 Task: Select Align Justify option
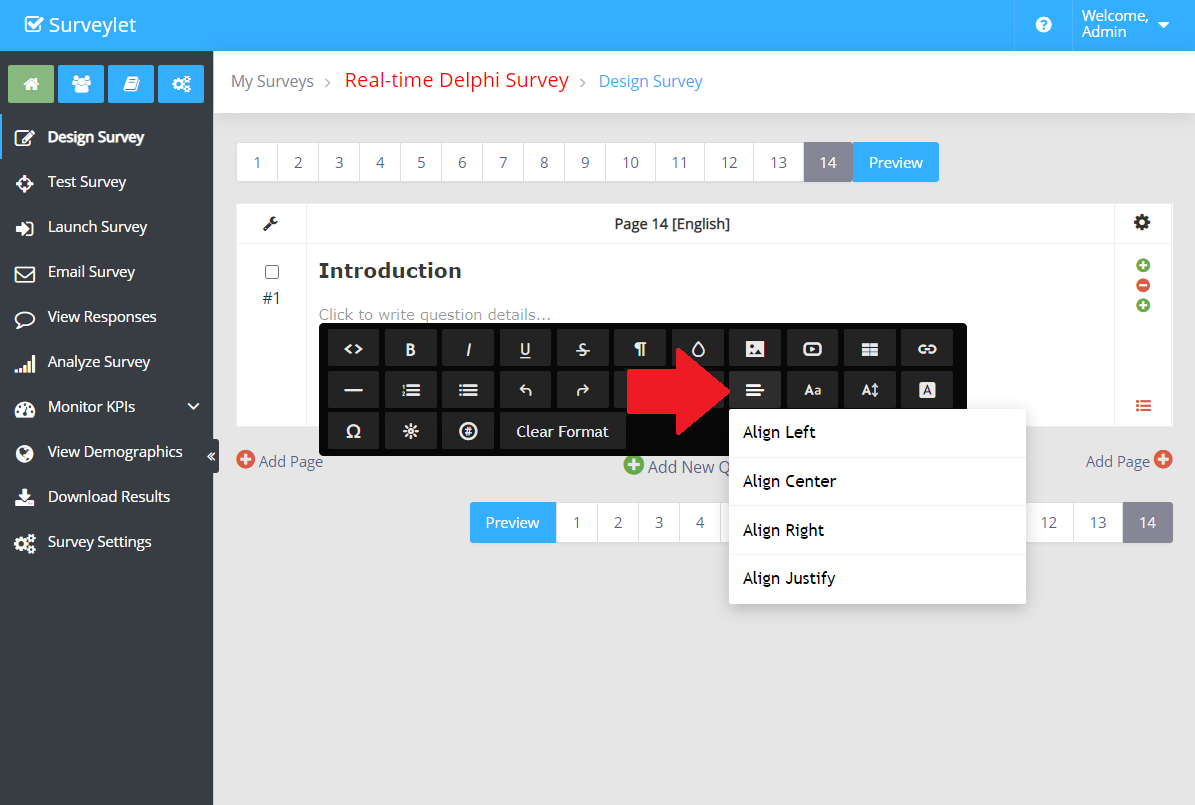(x=789, y=578)
